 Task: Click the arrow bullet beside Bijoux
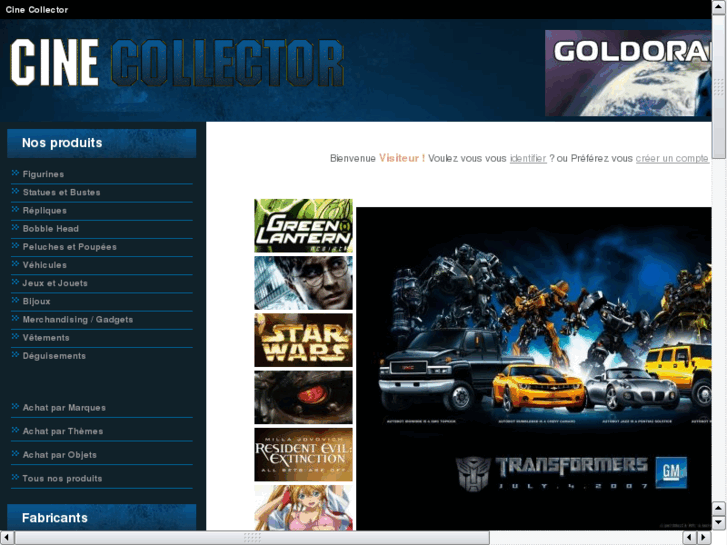click(15, 301)
